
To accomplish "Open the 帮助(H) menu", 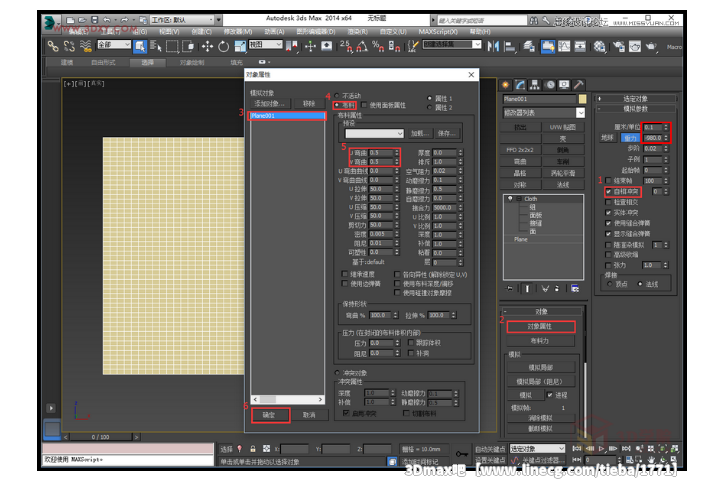I will click(480, 32).
